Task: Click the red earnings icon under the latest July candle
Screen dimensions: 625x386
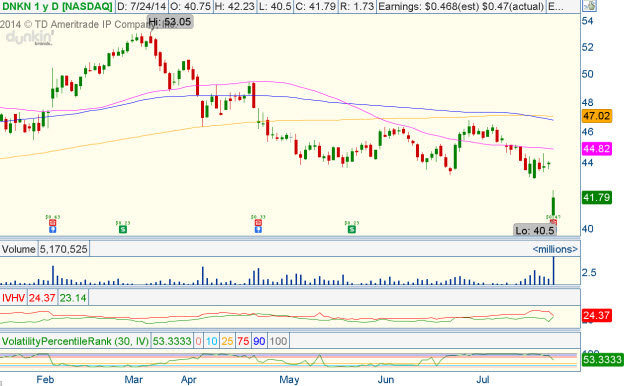Action: click(x=553, y=221)
